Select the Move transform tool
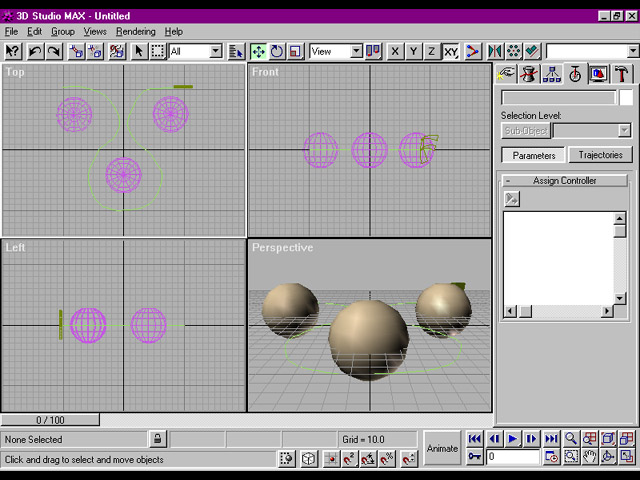This screenshot has width=640, height=480. [258, 51]
